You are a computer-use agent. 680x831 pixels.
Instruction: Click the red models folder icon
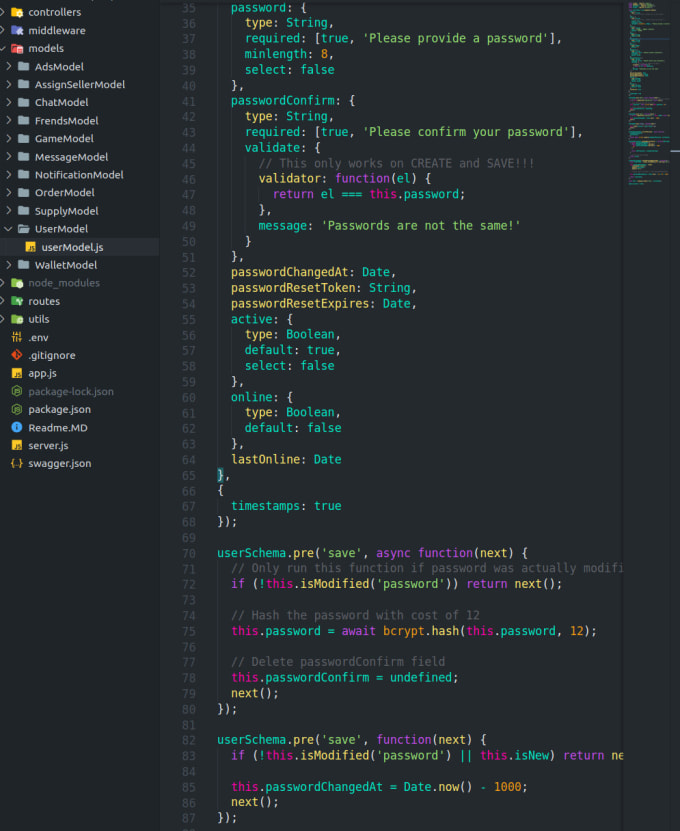[17, 48]
